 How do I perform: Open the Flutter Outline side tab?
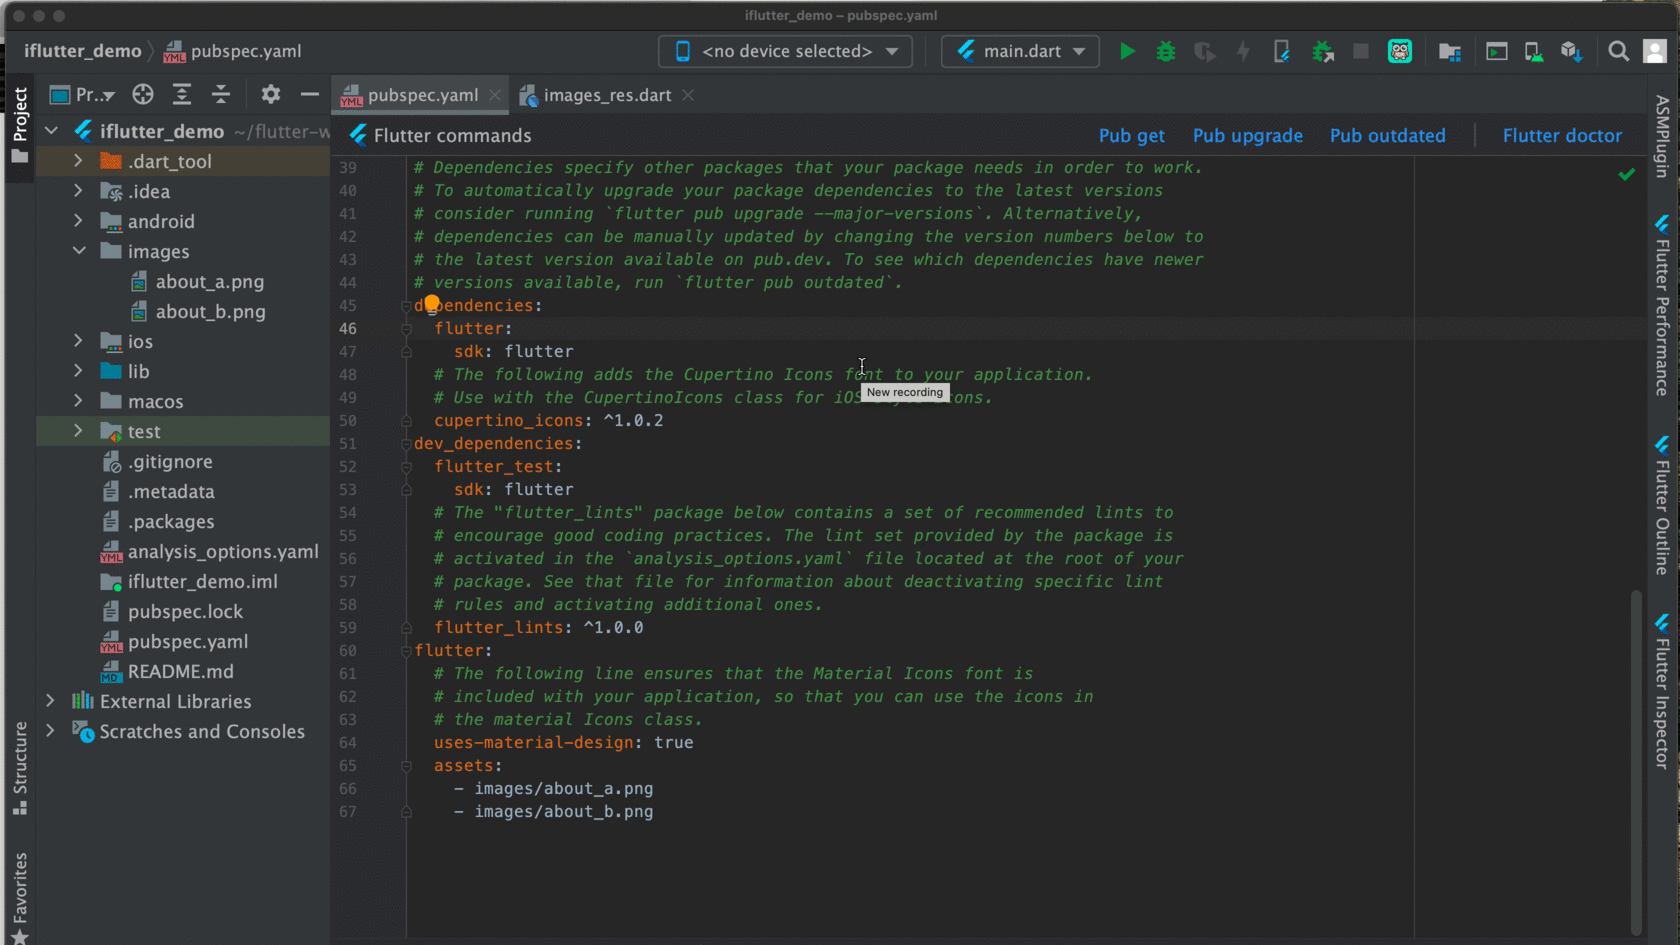coord(1662,505)
